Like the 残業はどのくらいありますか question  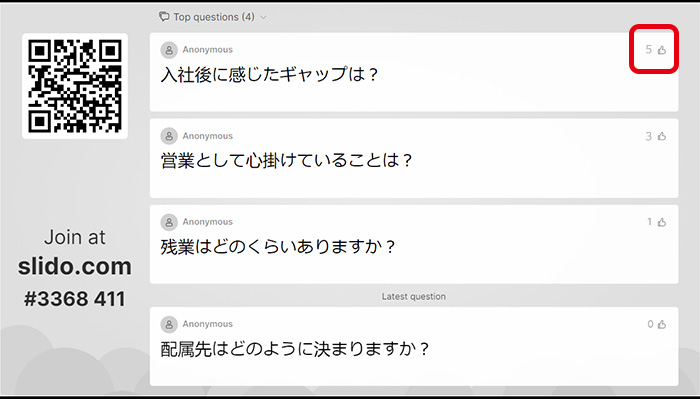coord(662,222)
